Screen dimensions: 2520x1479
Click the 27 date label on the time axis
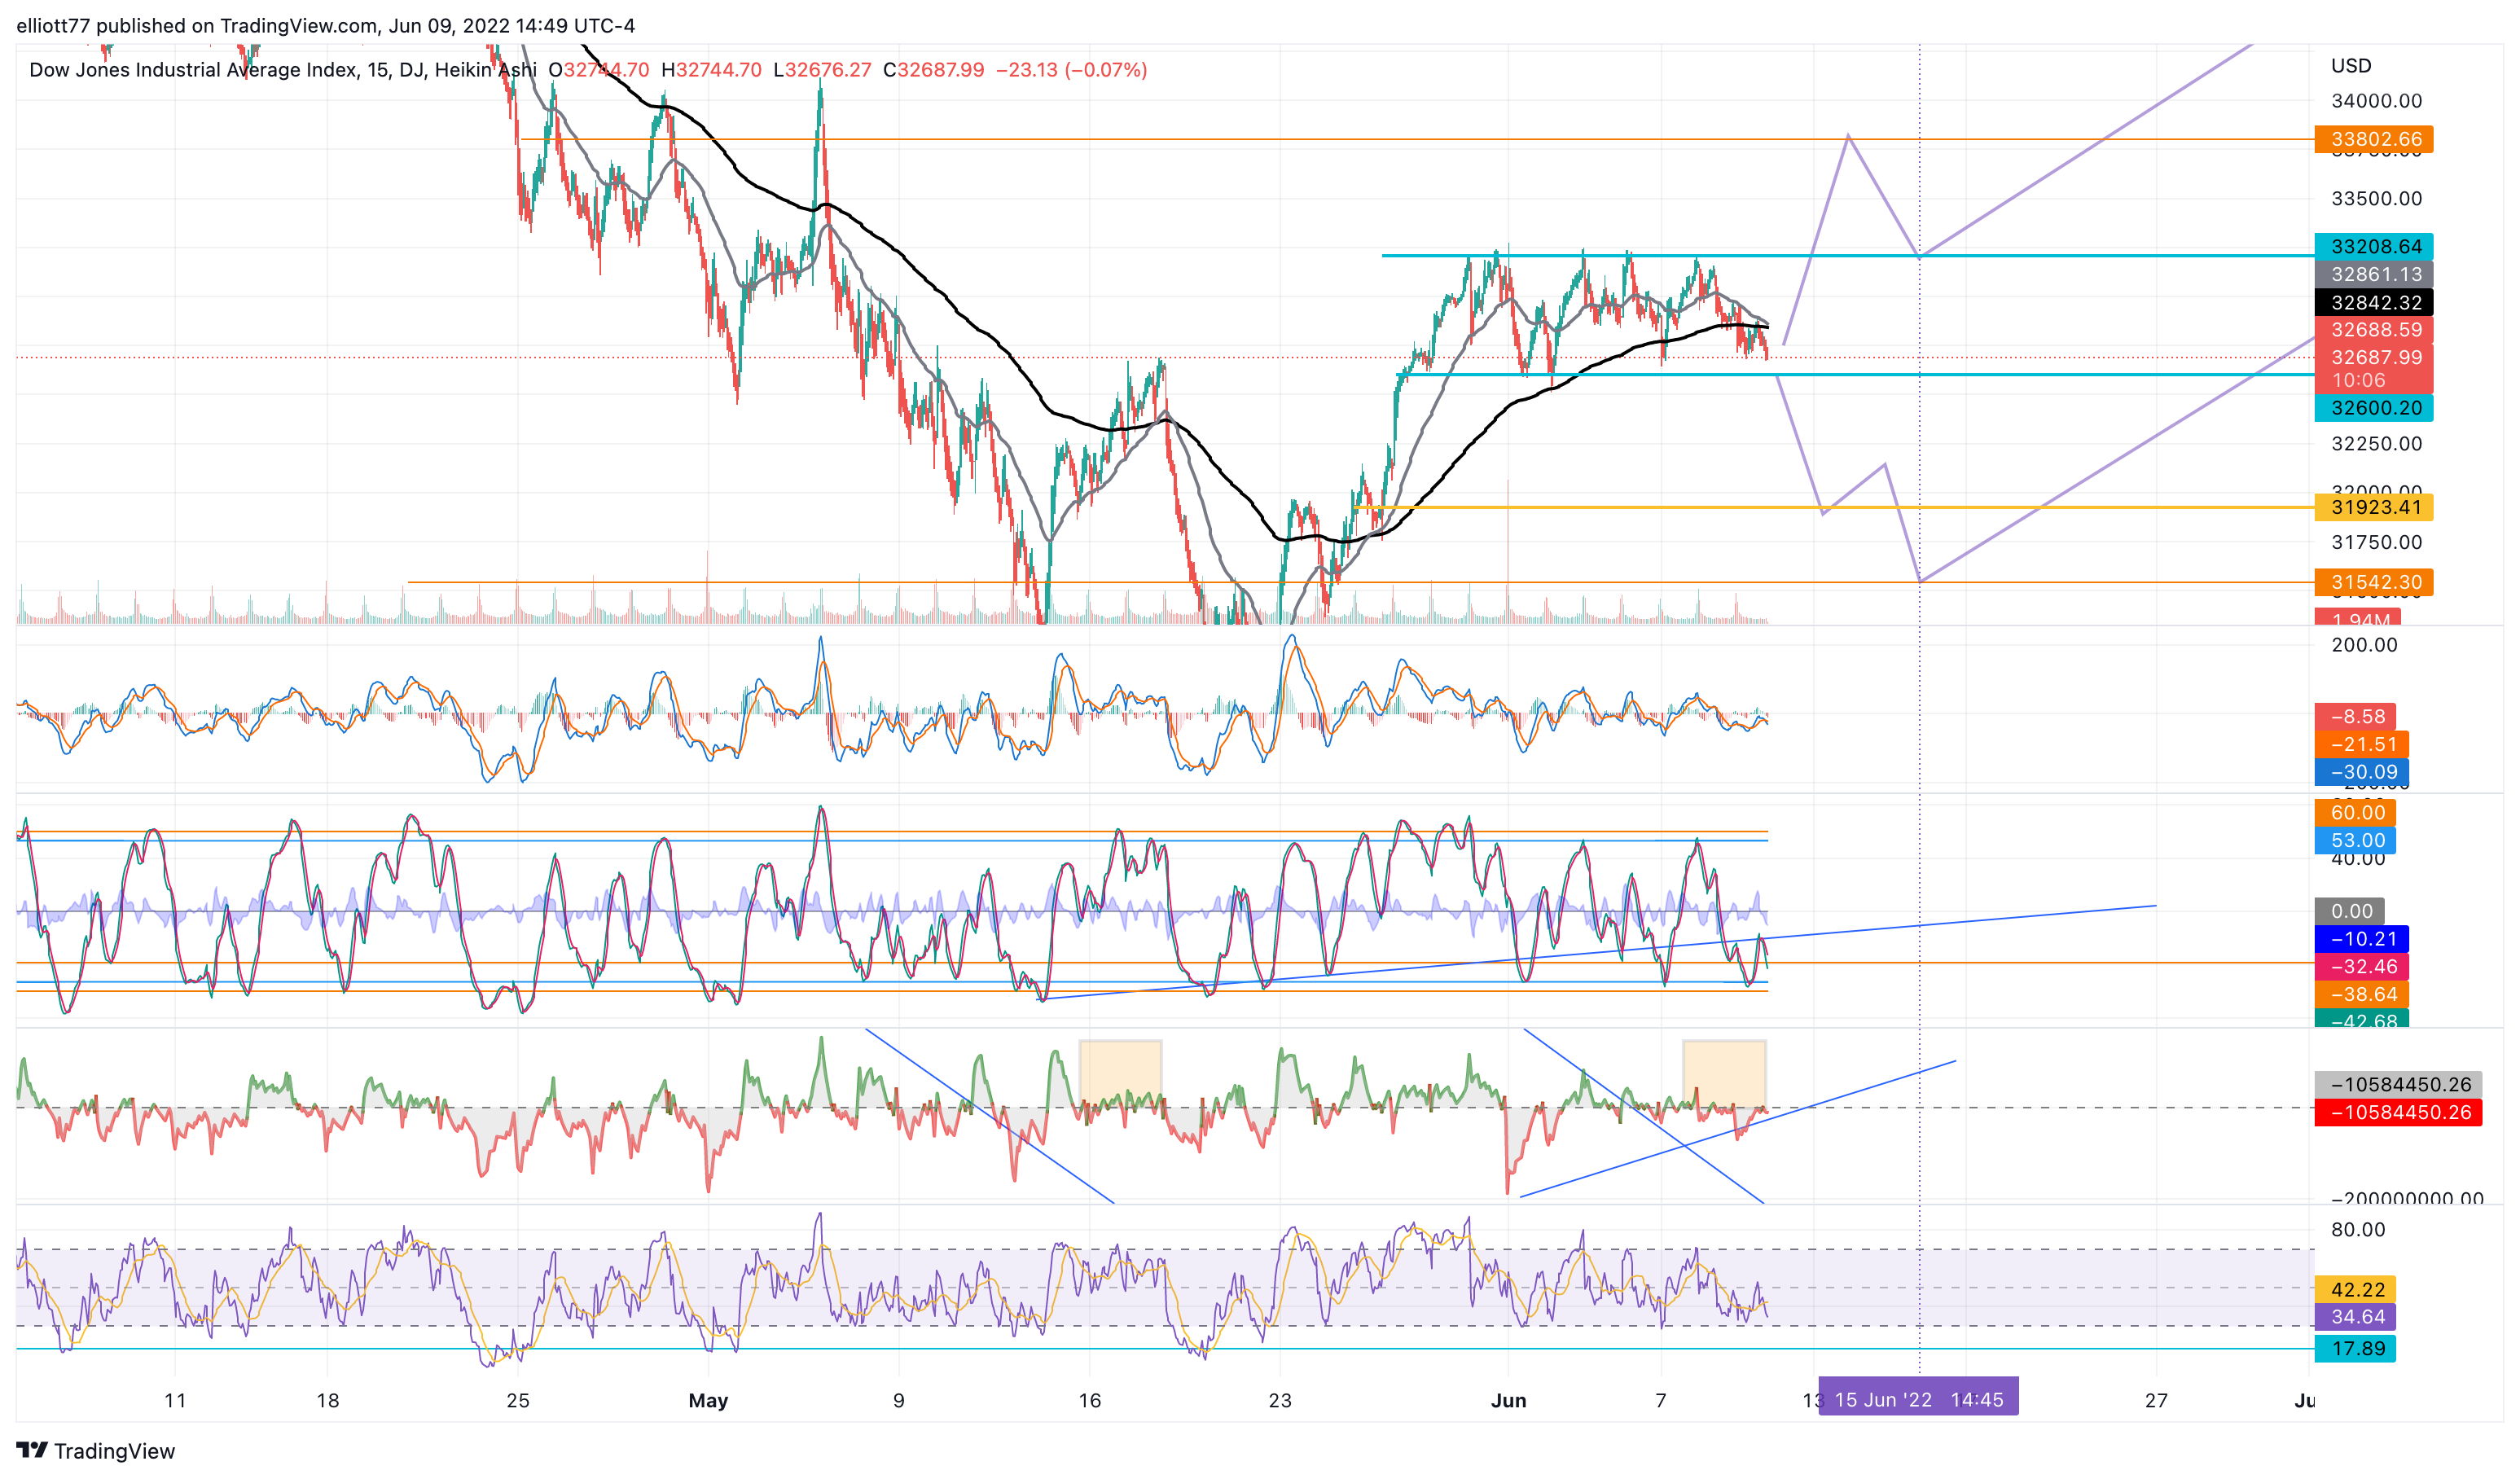[2156, 1401]
